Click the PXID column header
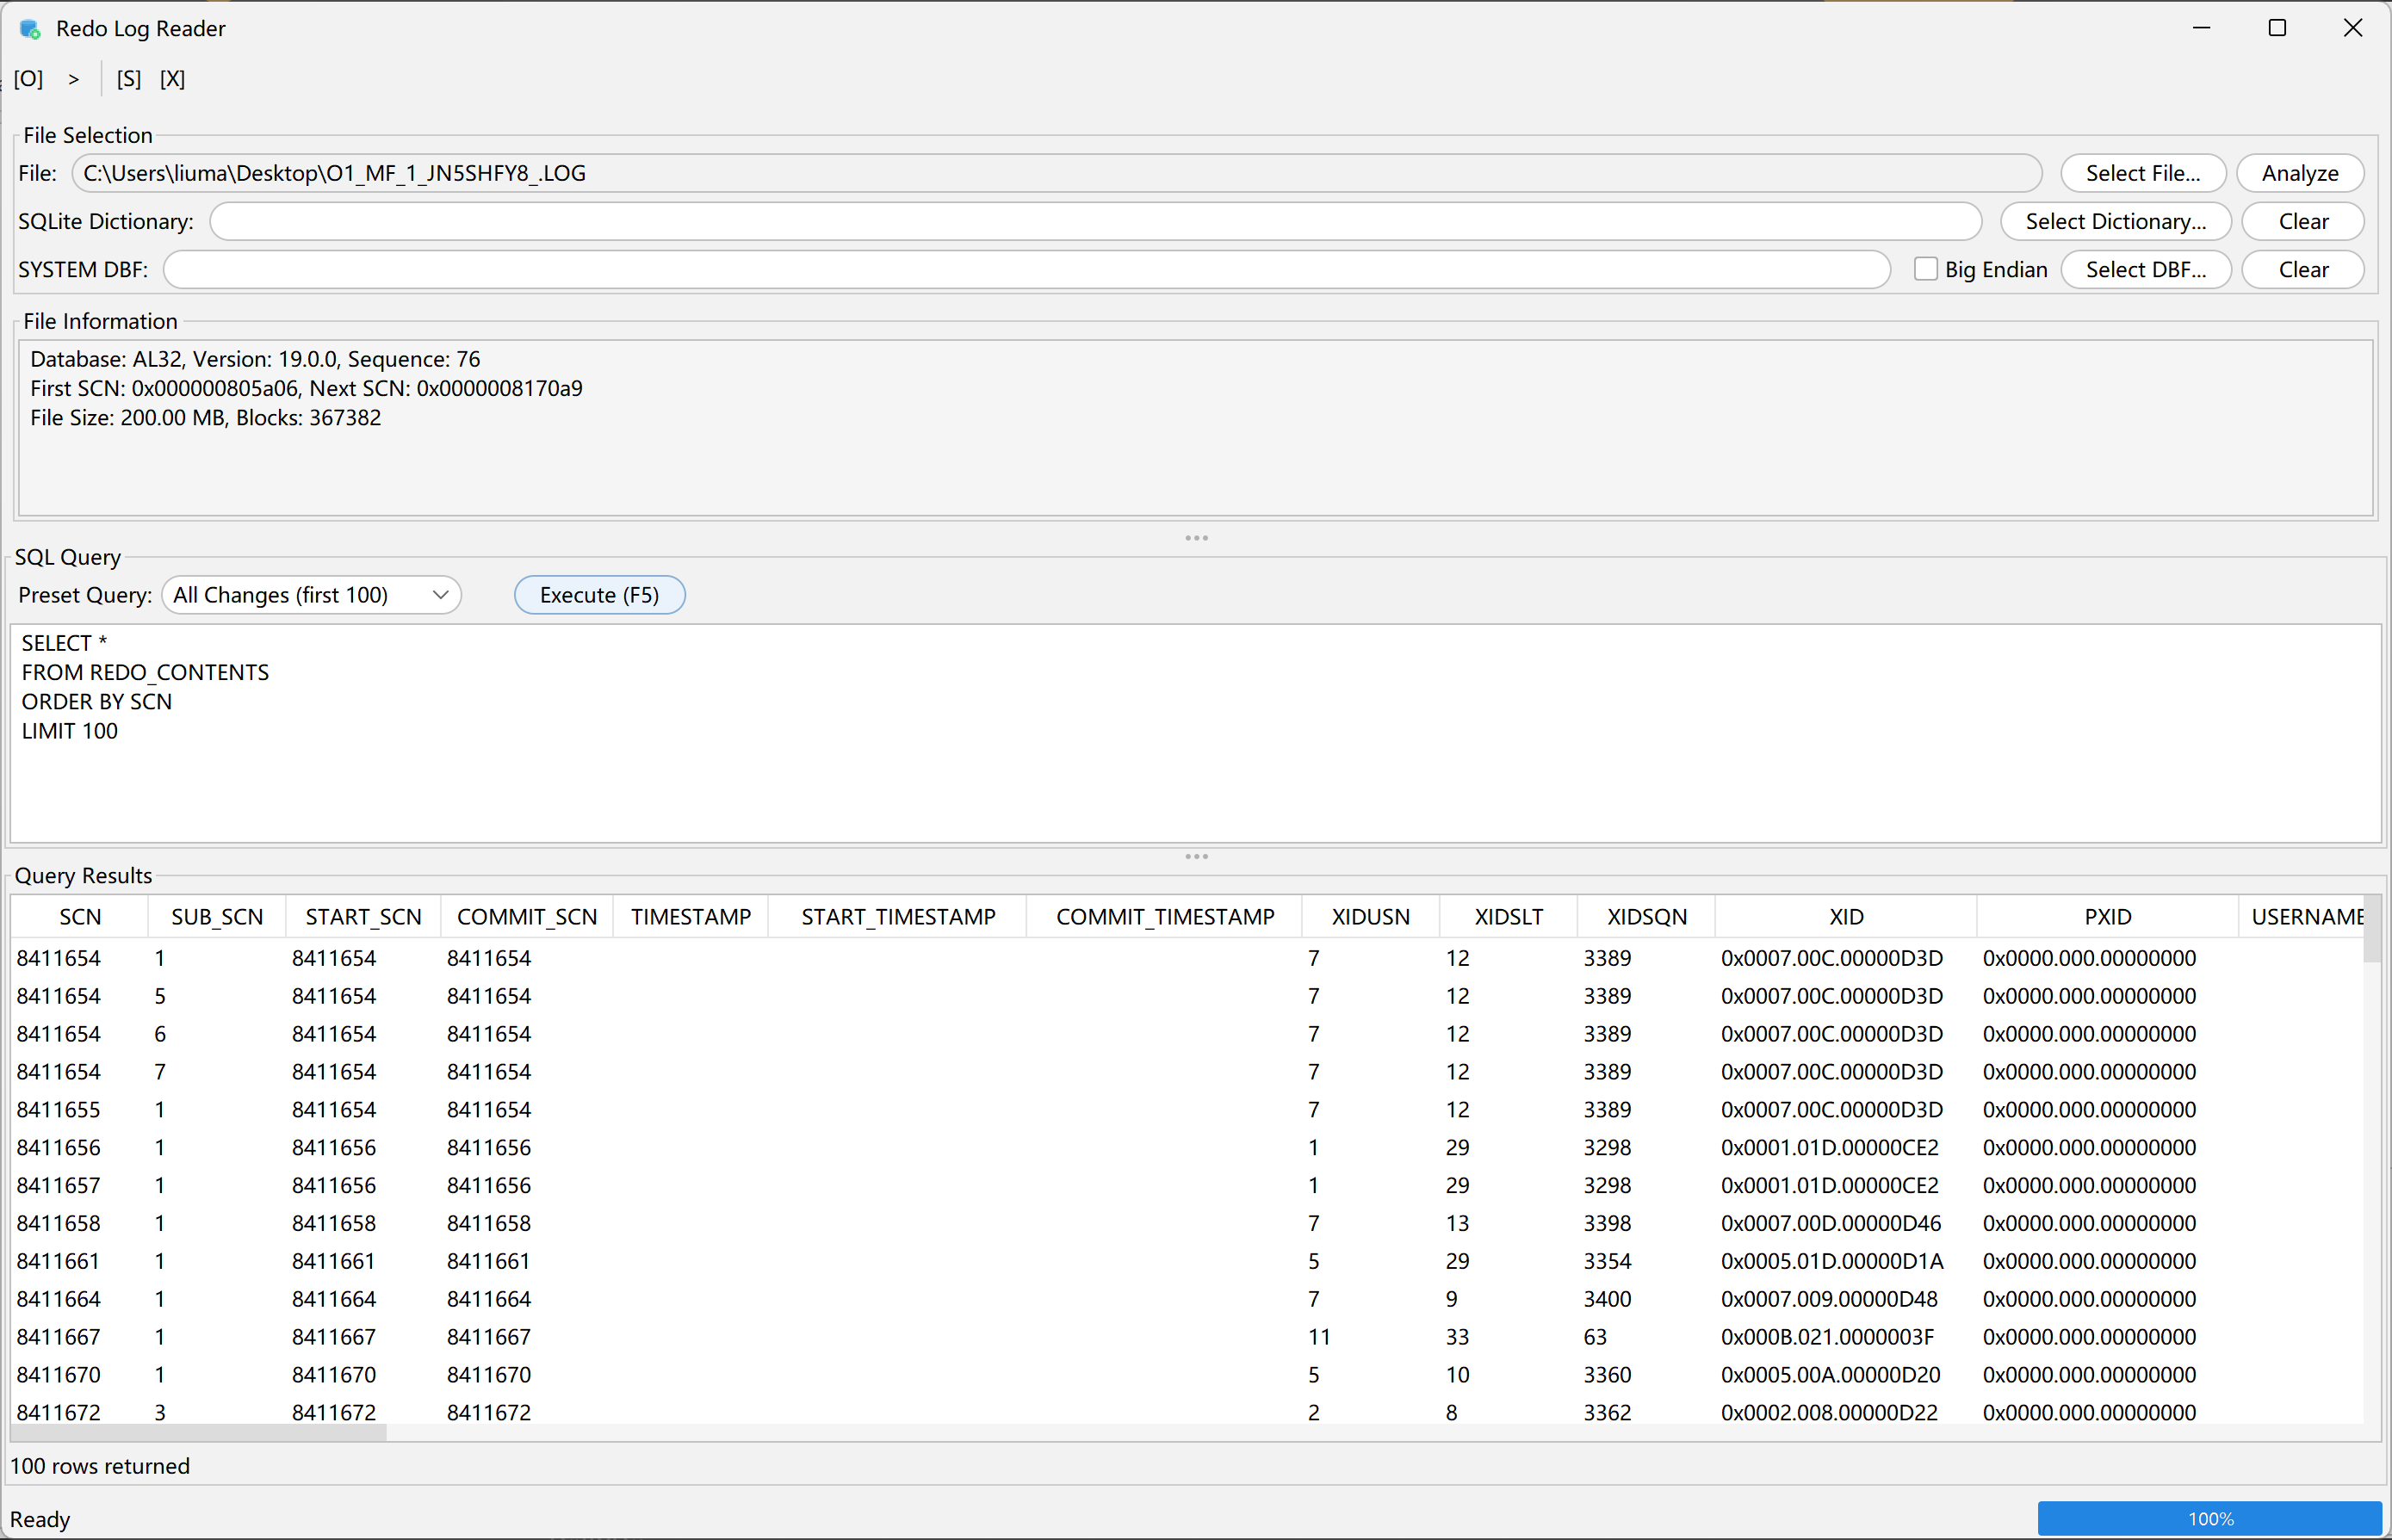This screenshot has height=1540, width=2392. click(2108, 917)
